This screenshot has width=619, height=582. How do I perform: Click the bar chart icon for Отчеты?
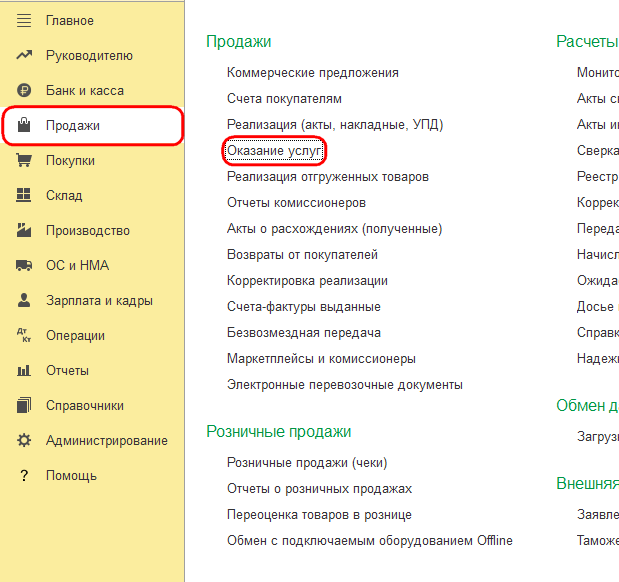[24, 370]
